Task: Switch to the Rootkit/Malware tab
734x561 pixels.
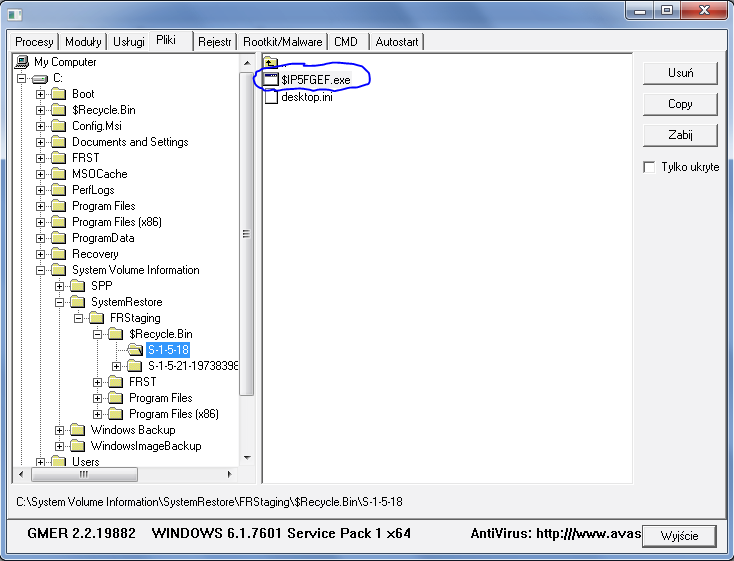Action: [x=282, y=42]
